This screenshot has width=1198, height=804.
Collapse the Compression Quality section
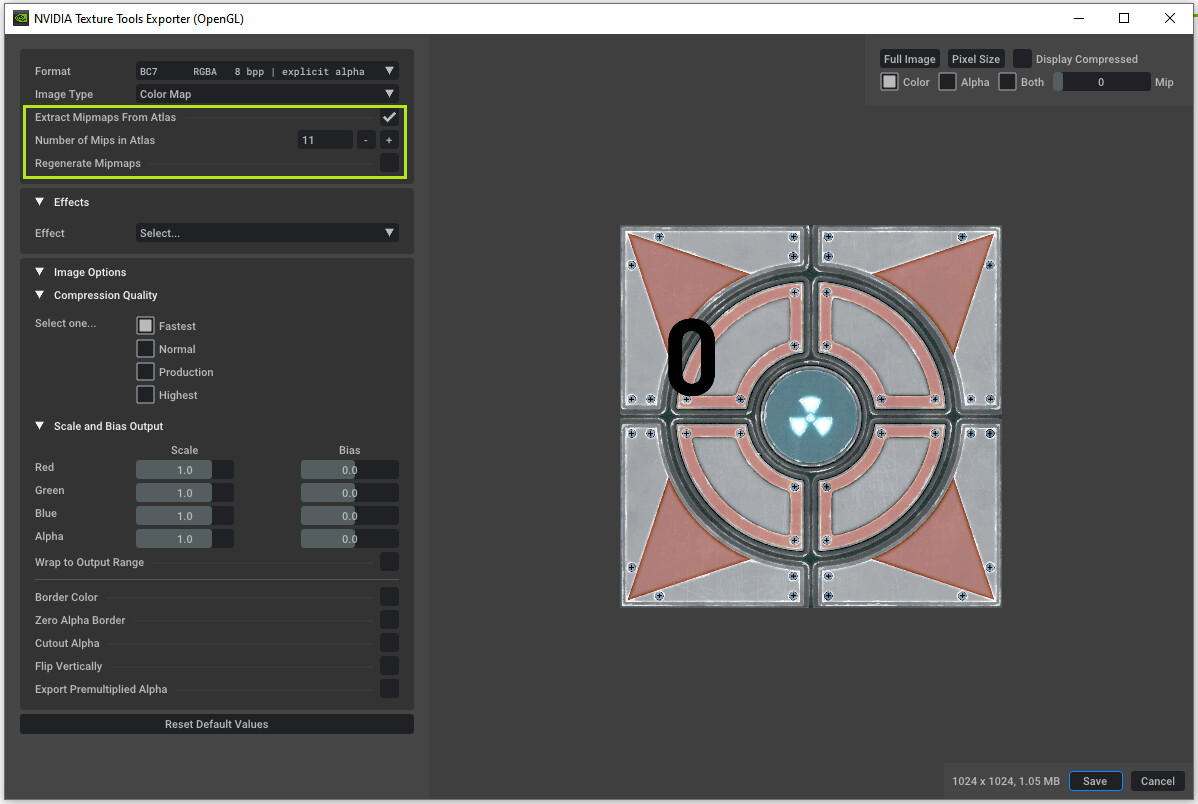[x=39, y=295]
